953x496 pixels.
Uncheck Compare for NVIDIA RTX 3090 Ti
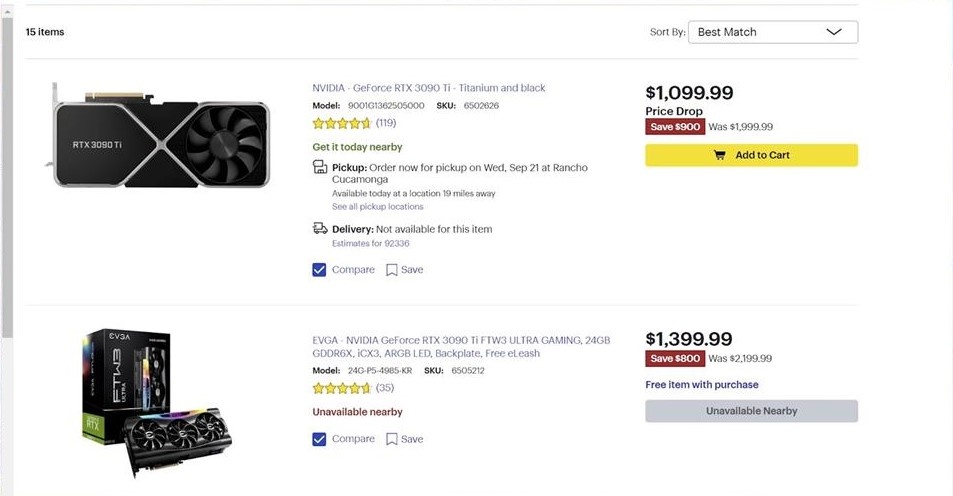click(x=320, y=270)
